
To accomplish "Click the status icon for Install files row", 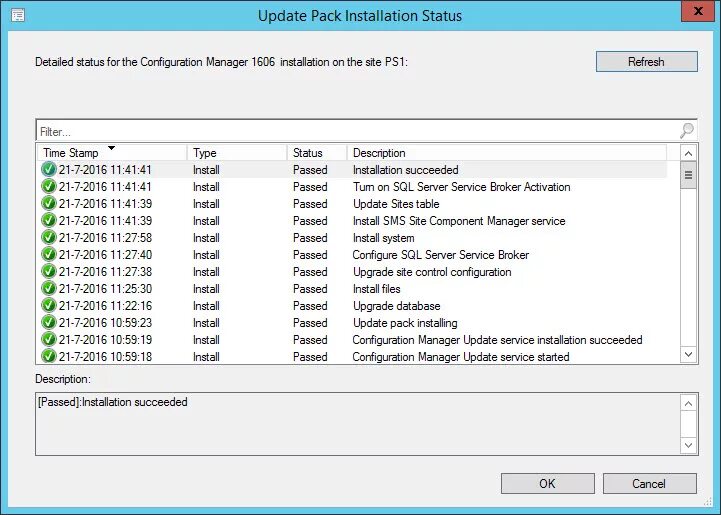I will coord(48,289).
